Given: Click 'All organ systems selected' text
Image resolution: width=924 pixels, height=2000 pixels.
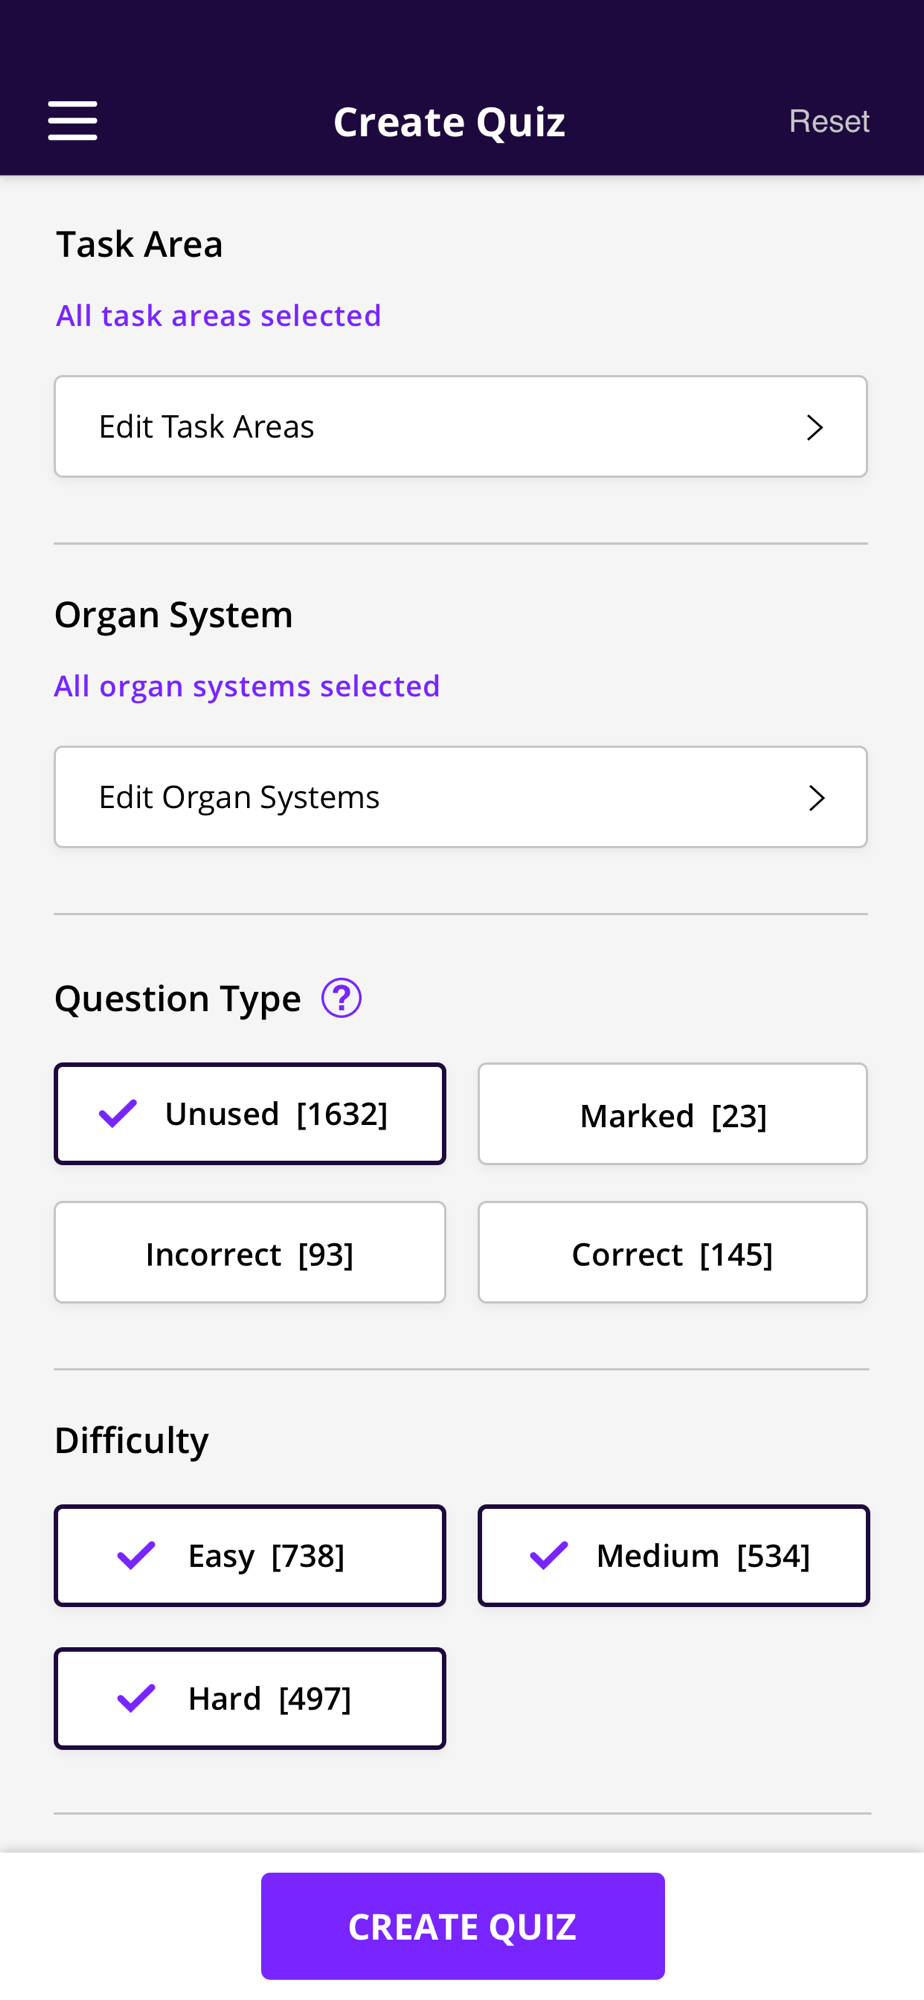Looking at the screenshot, I should pyautogui.click(x=247, y=686).
